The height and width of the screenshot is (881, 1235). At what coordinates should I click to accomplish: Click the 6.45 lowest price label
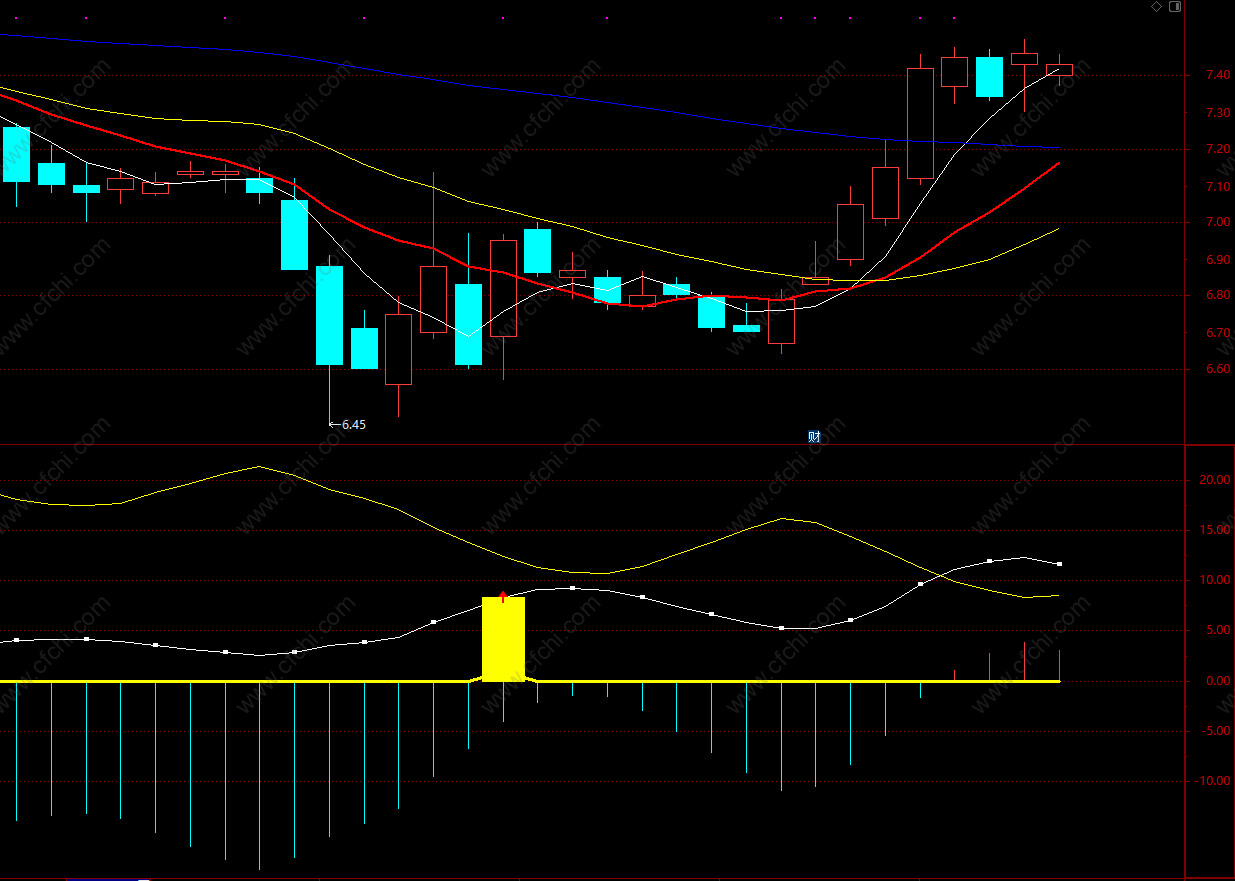[x=354, y=424]
